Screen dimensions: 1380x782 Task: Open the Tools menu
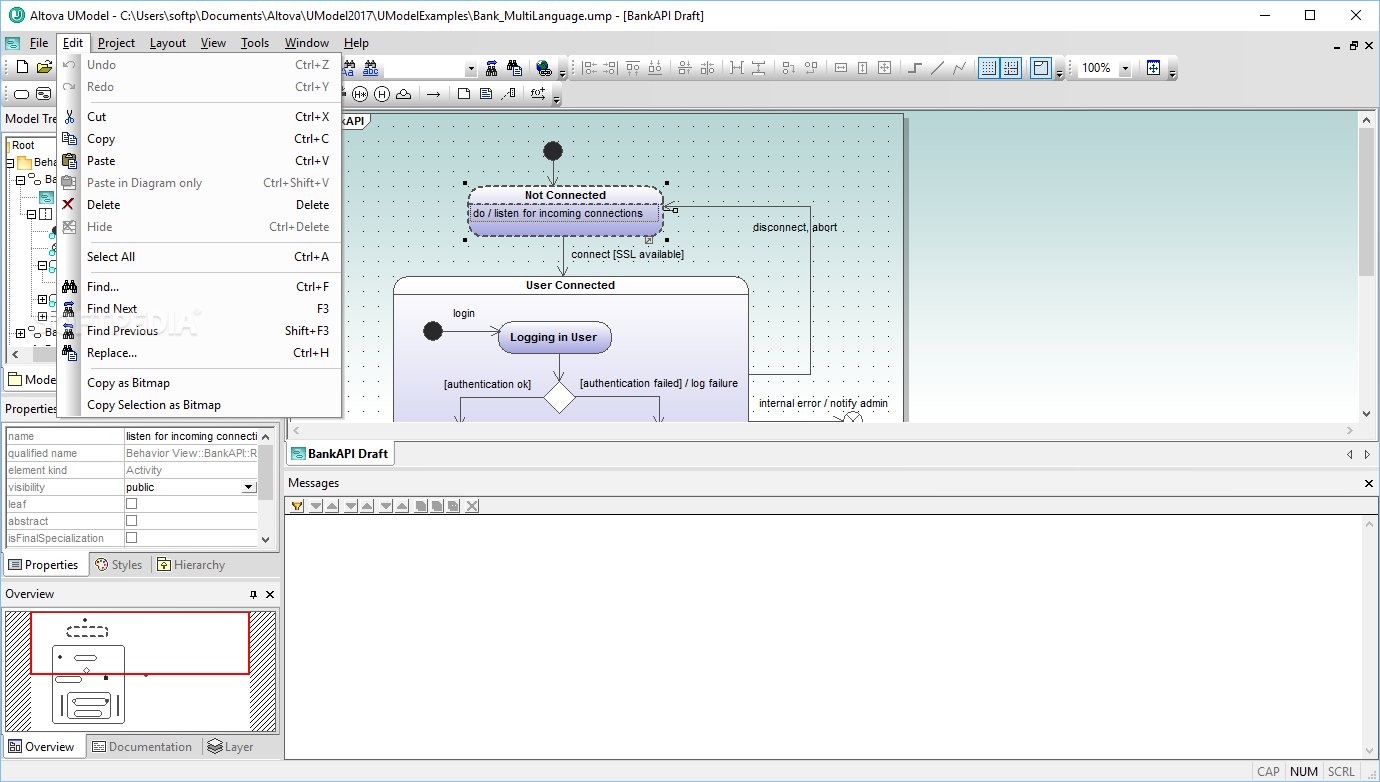(255, 43)
